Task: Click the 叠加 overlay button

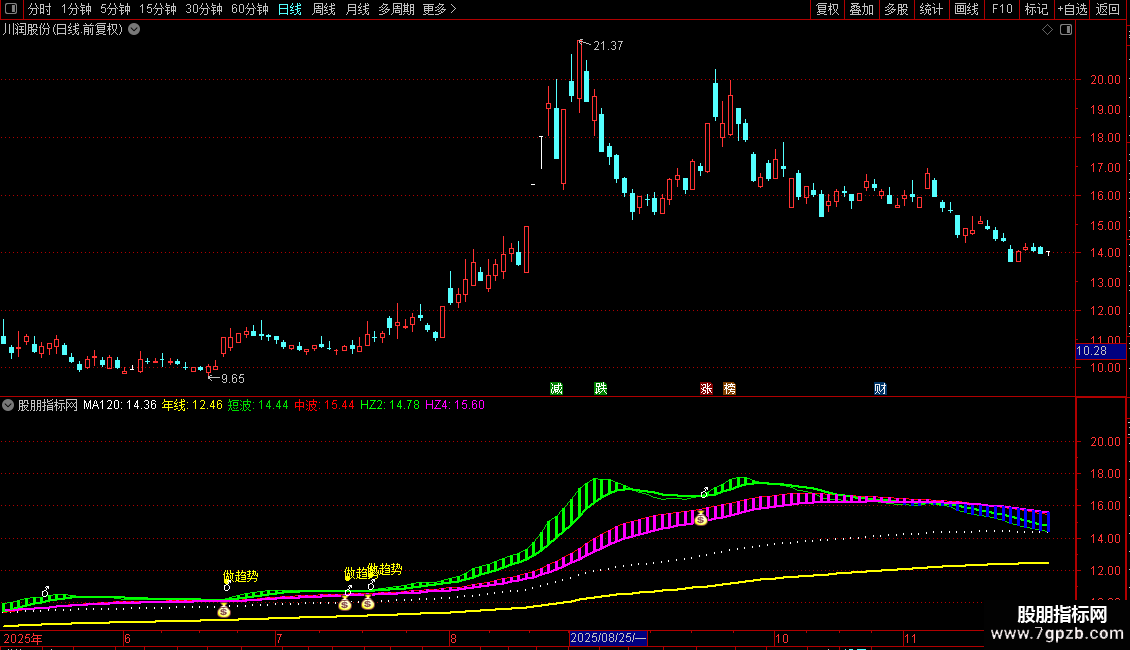Action: pyautogui.click(x=862, y=9)
